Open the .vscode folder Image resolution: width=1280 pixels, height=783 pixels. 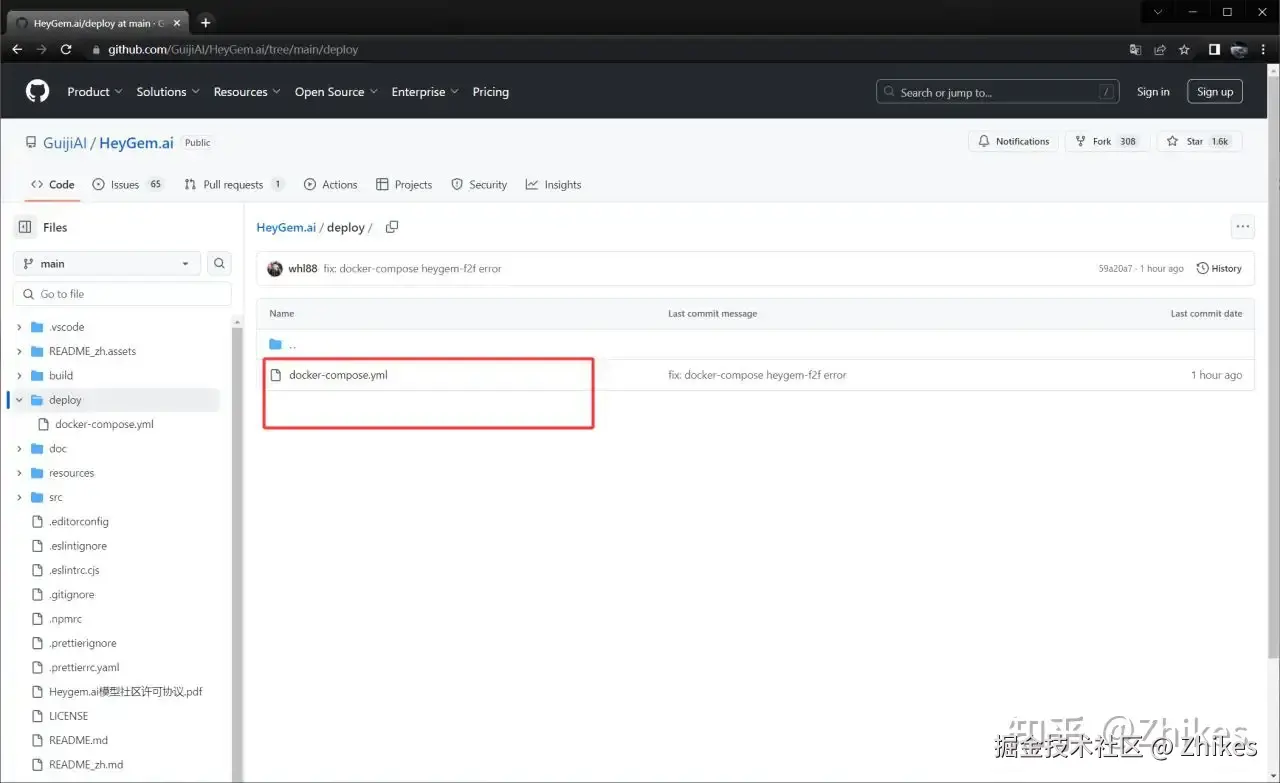[67, 327]
